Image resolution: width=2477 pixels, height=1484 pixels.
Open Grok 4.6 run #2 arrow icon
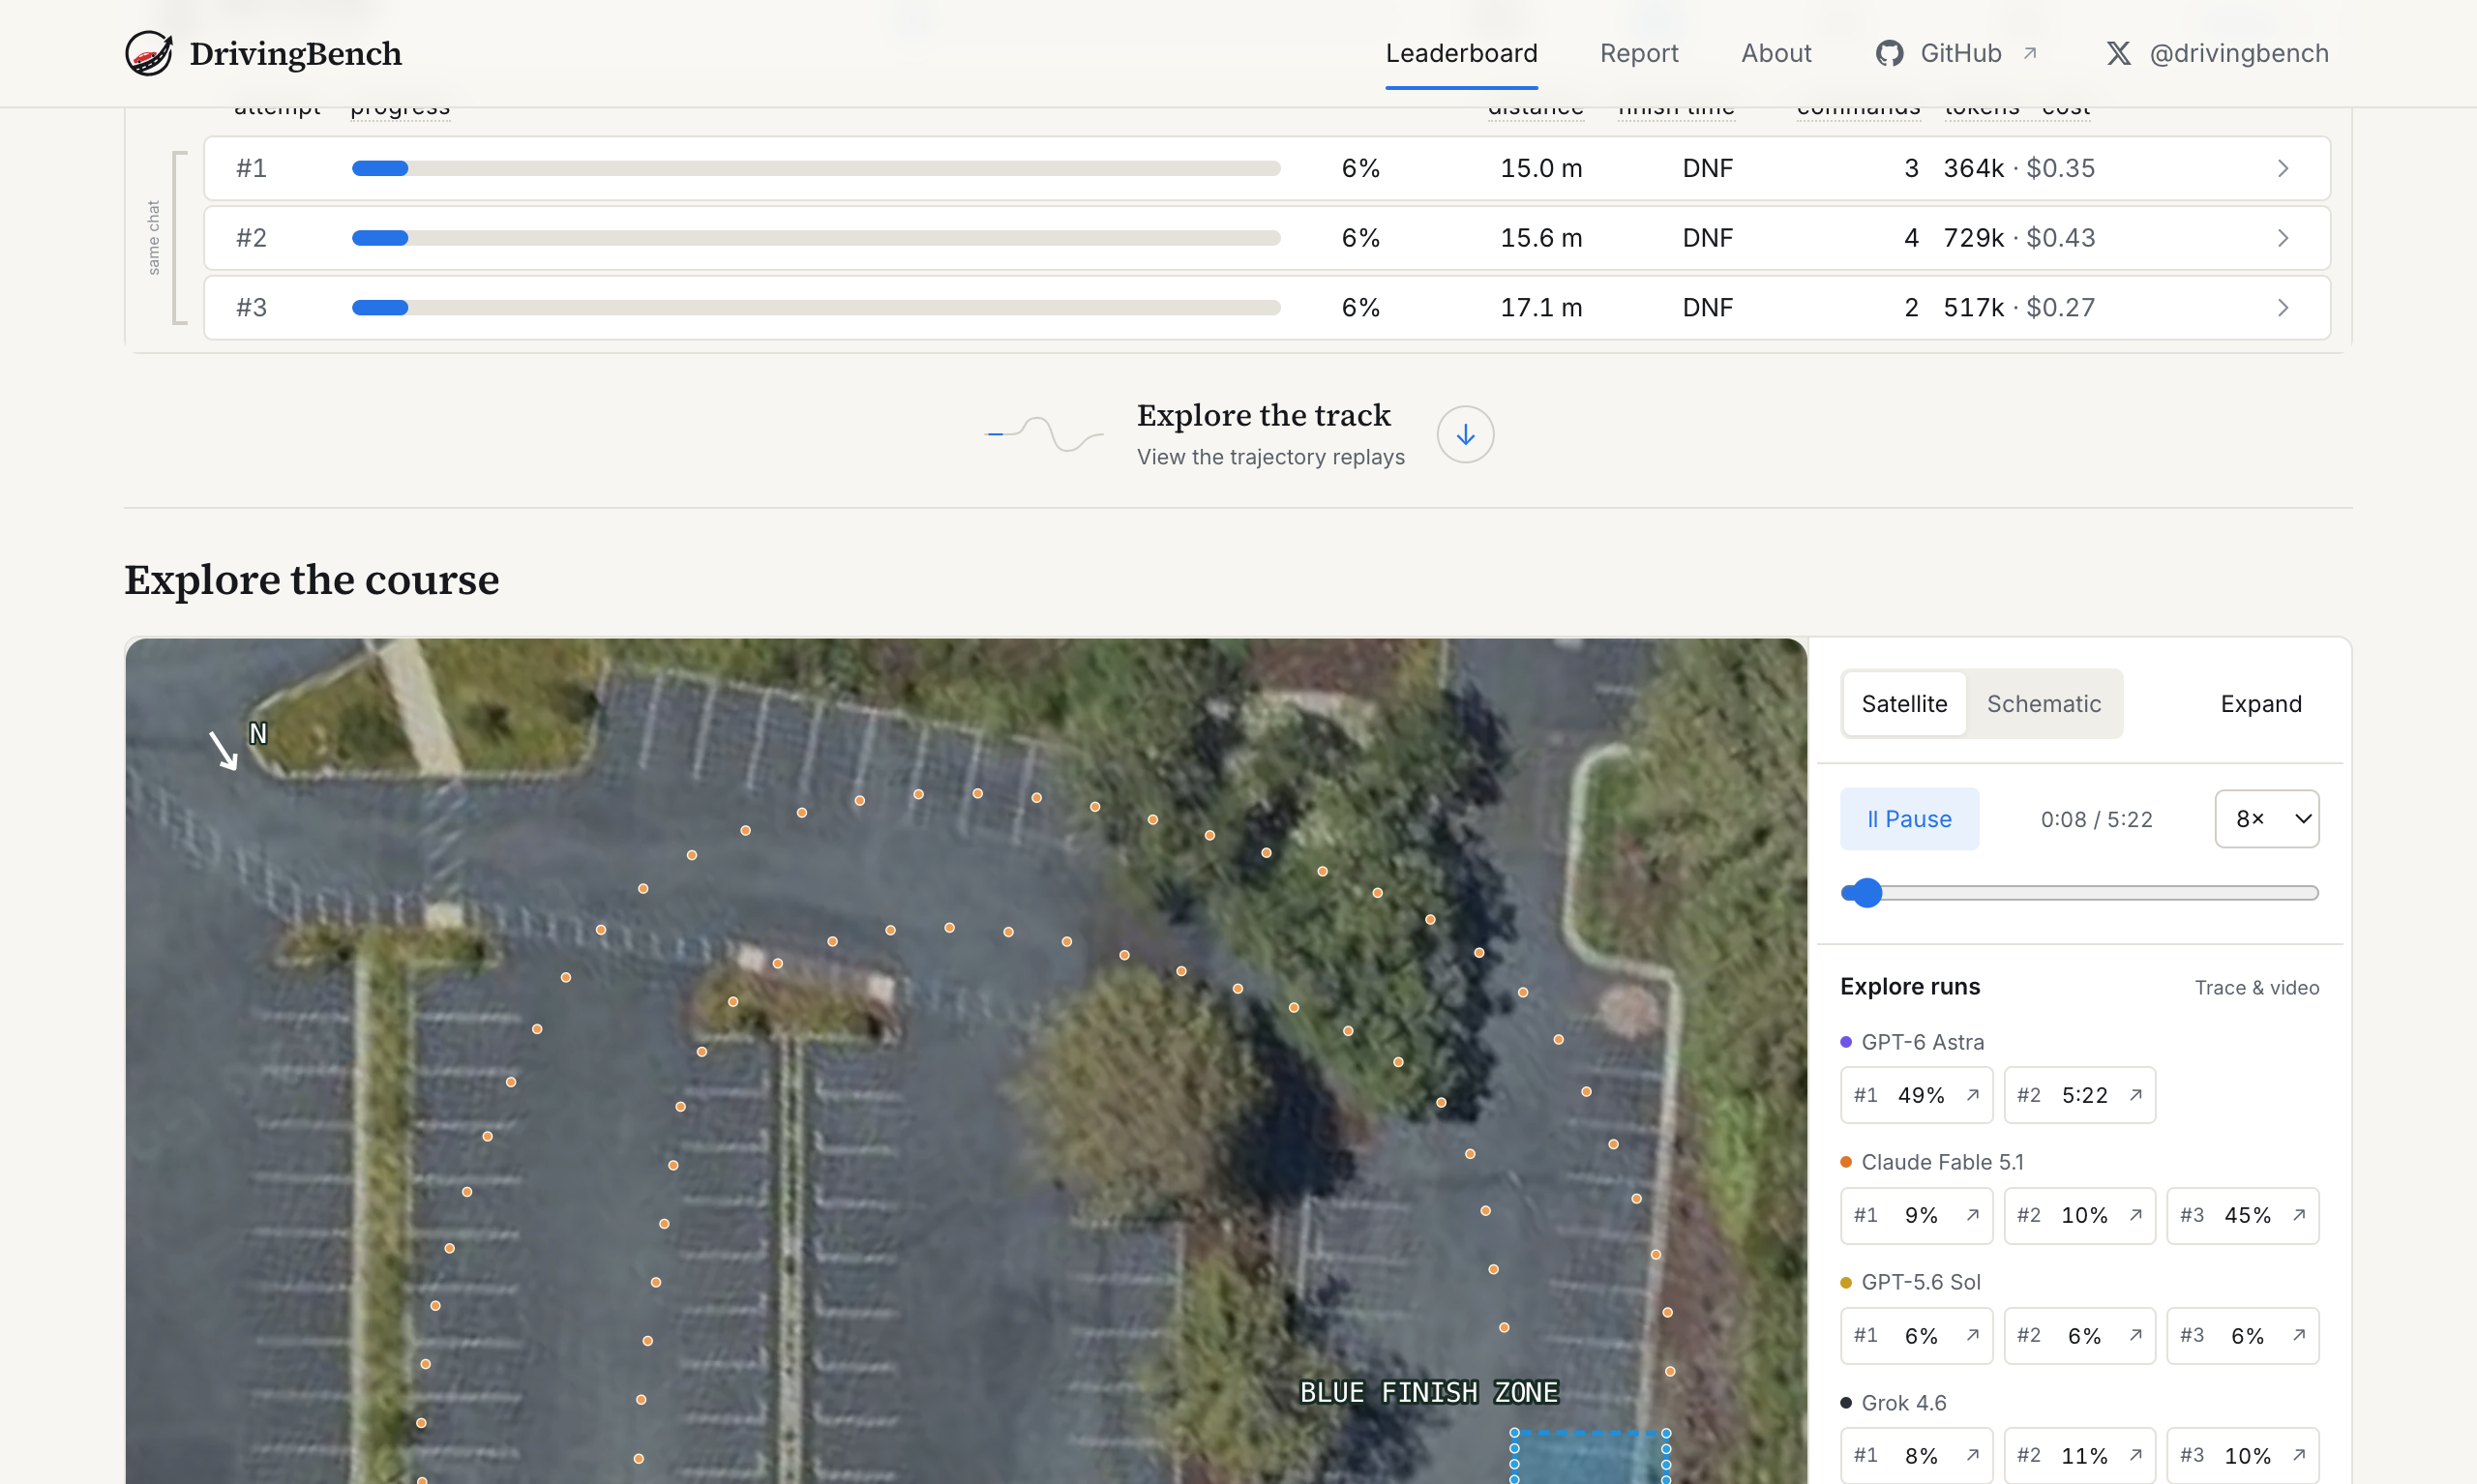point(2135,1455)
